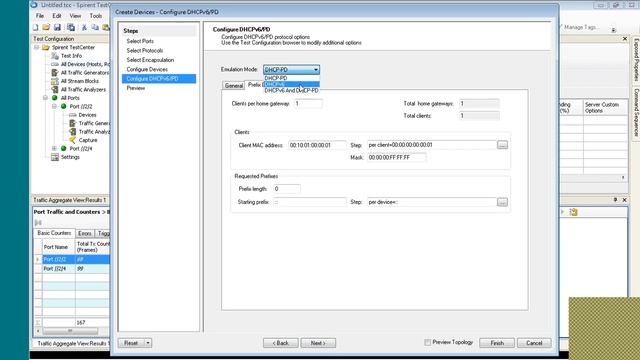640x360 pixels.
Task: Click the All Traffic Generators icon
Action: (55, 72)
